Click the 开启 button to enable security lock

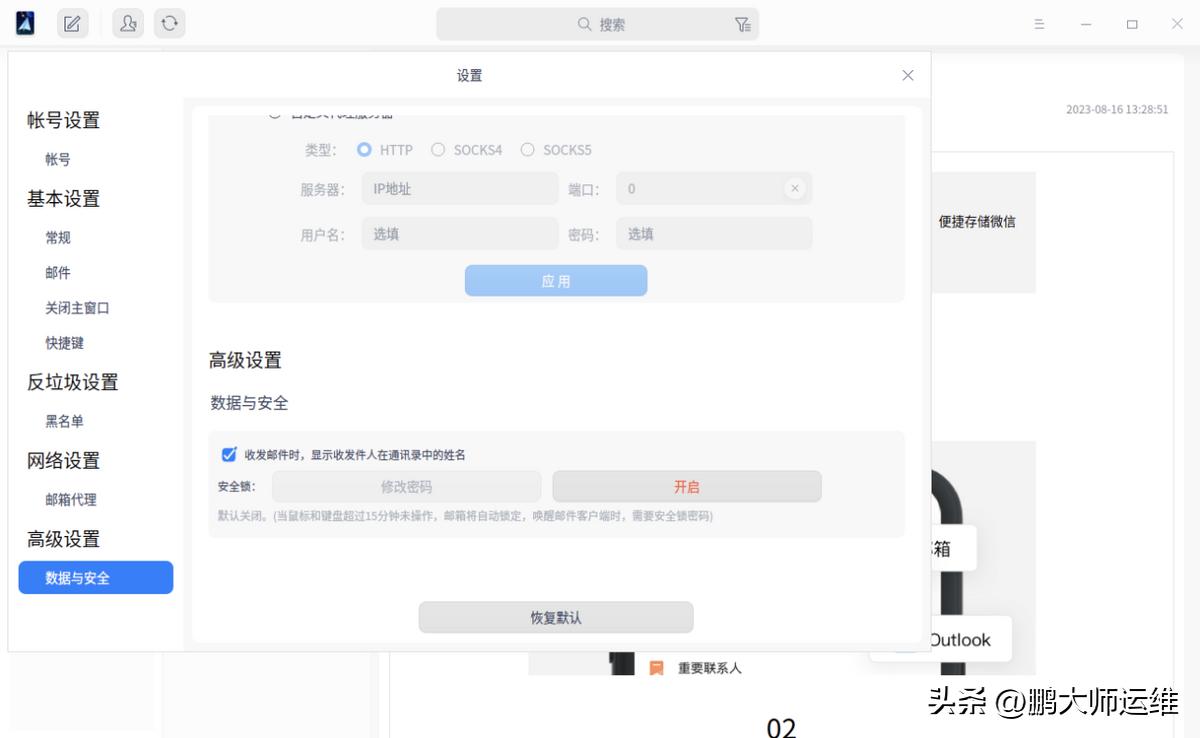[x=686, y=486]
